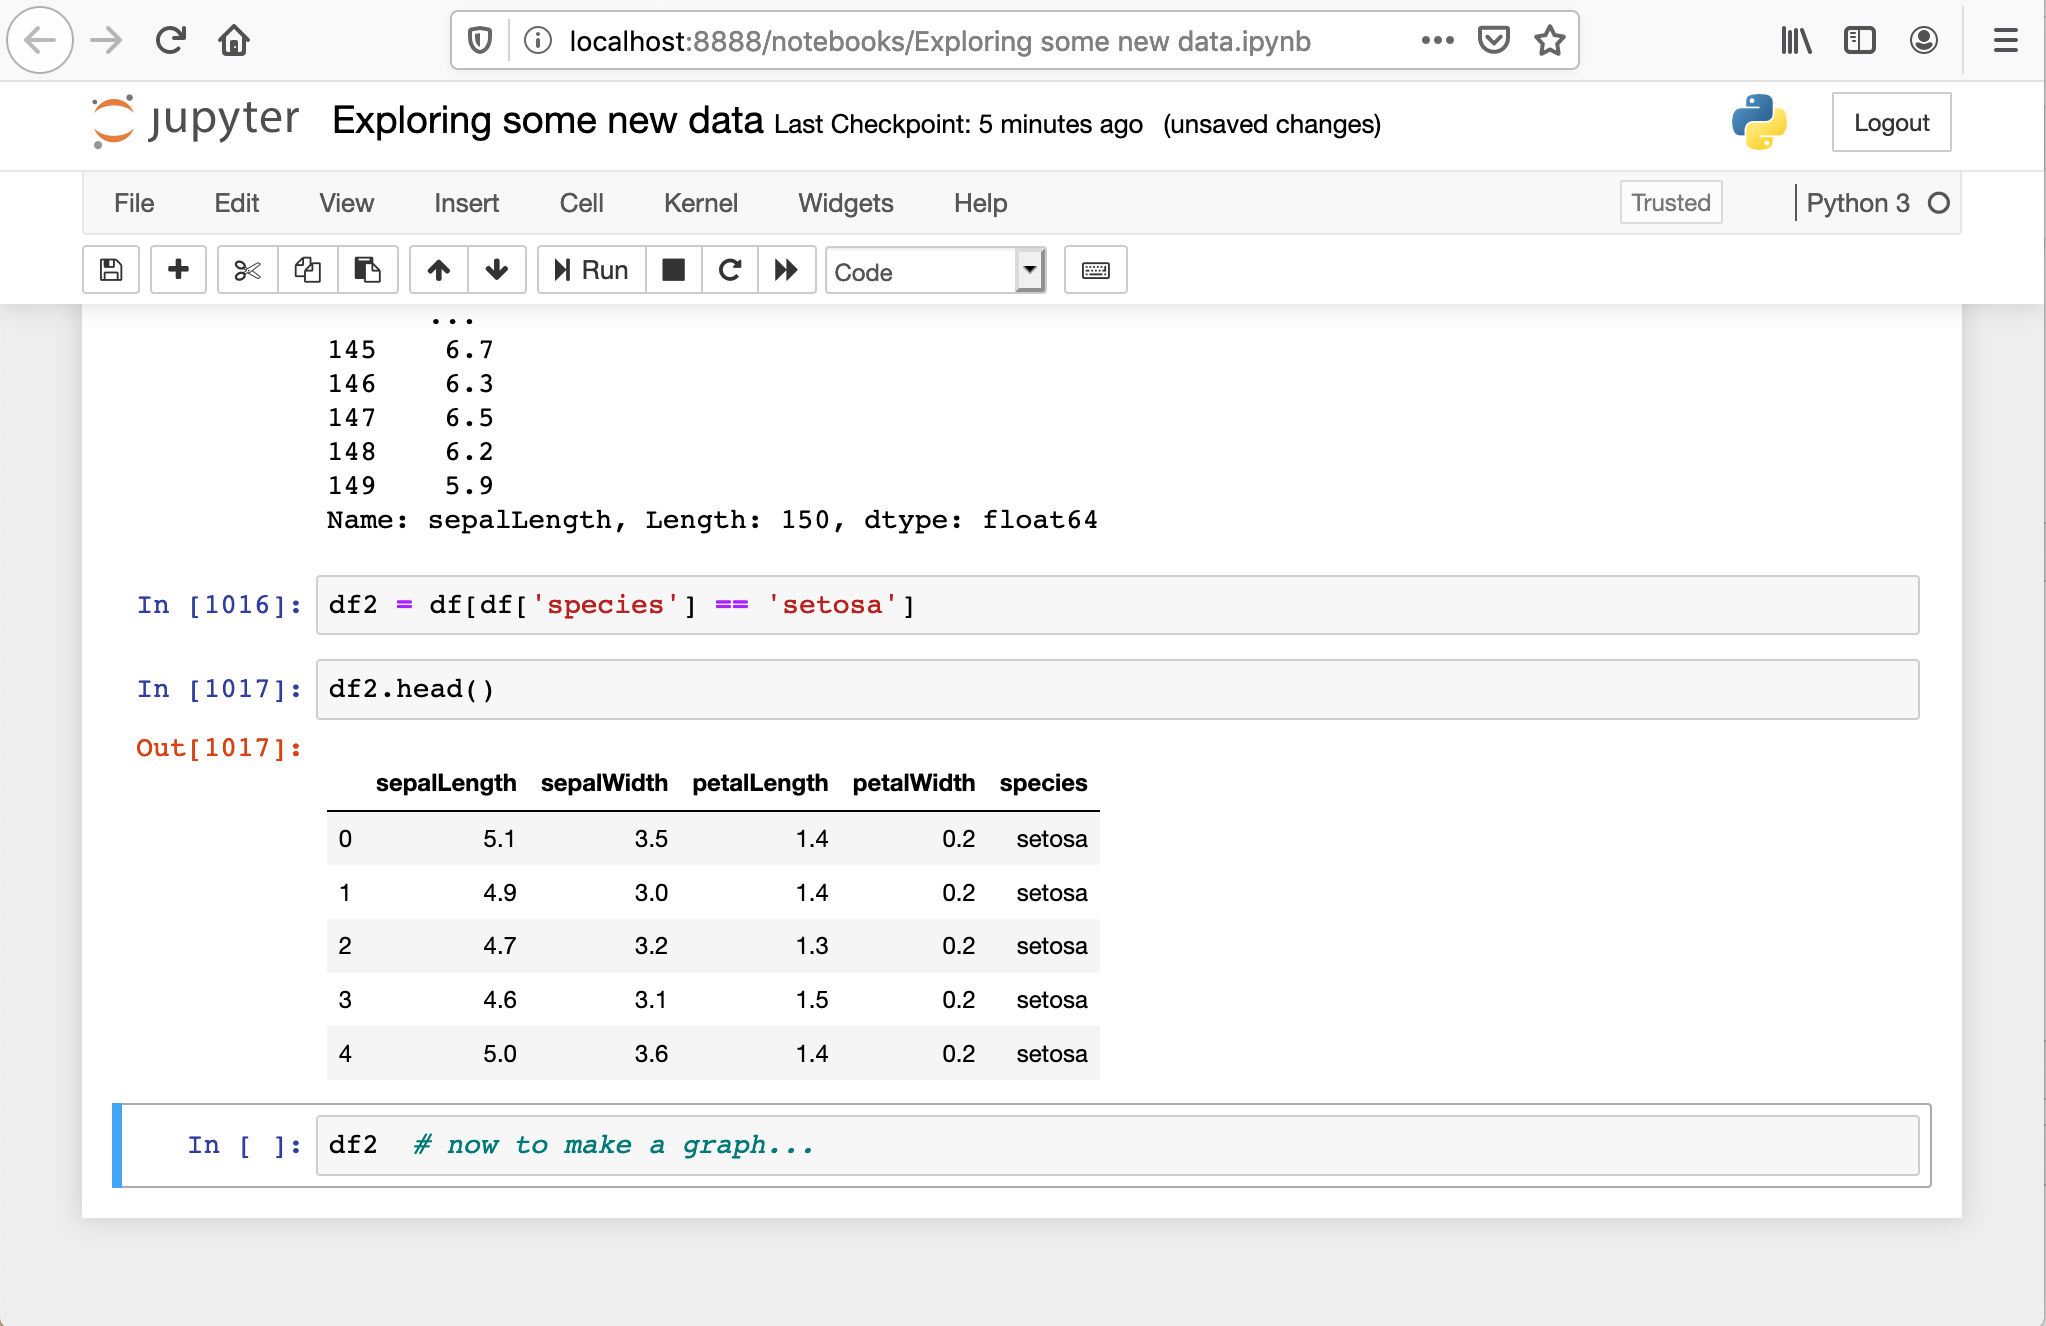Insert a cell below with the plus icon
Image resolution: width=2046 pixels, height=1326 pixels.
click(x=178, y=270)
